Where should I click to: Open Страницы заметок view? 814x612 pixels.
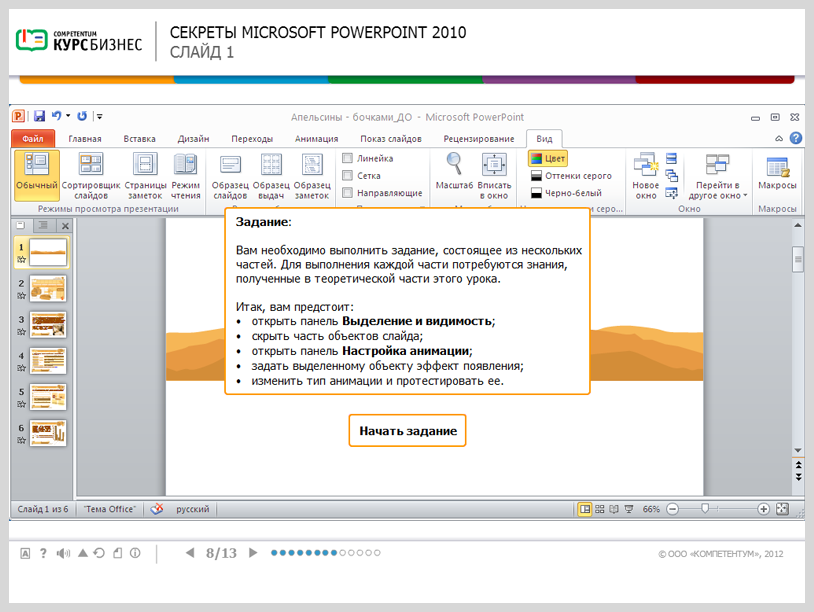(145, 175)
